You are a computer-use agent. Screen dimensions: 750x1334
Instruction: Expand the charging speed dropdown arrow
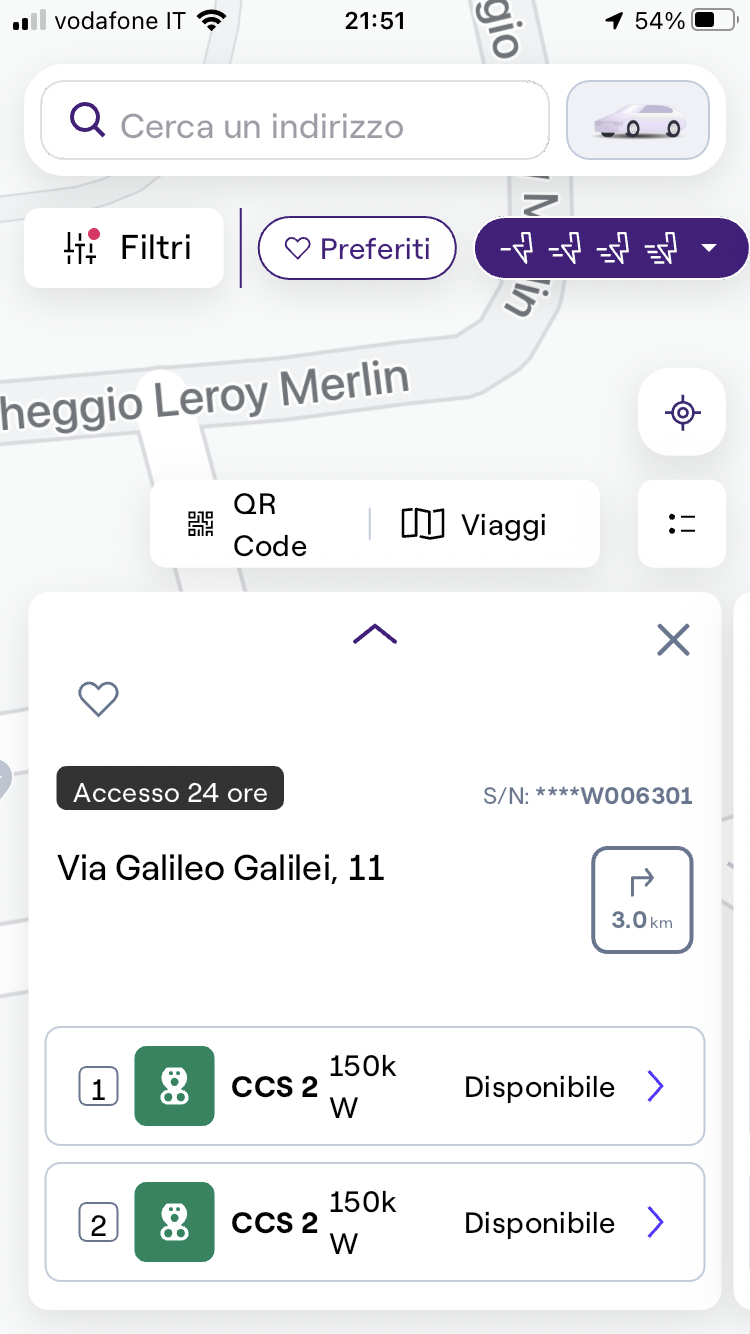pos(710,247)
